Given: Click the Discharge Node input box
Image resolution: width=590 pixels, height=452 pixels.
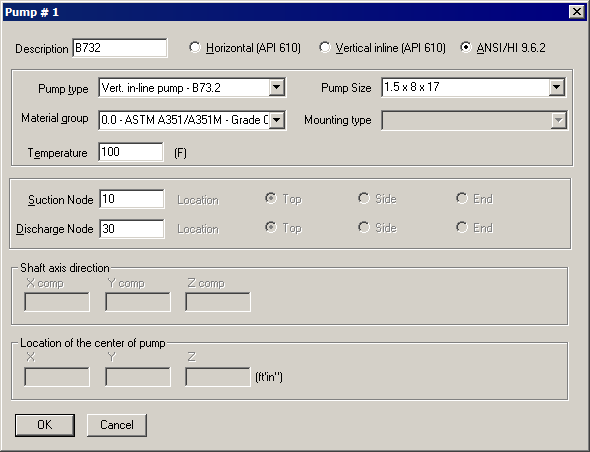Looking at the screenshot, I should 132,229.
